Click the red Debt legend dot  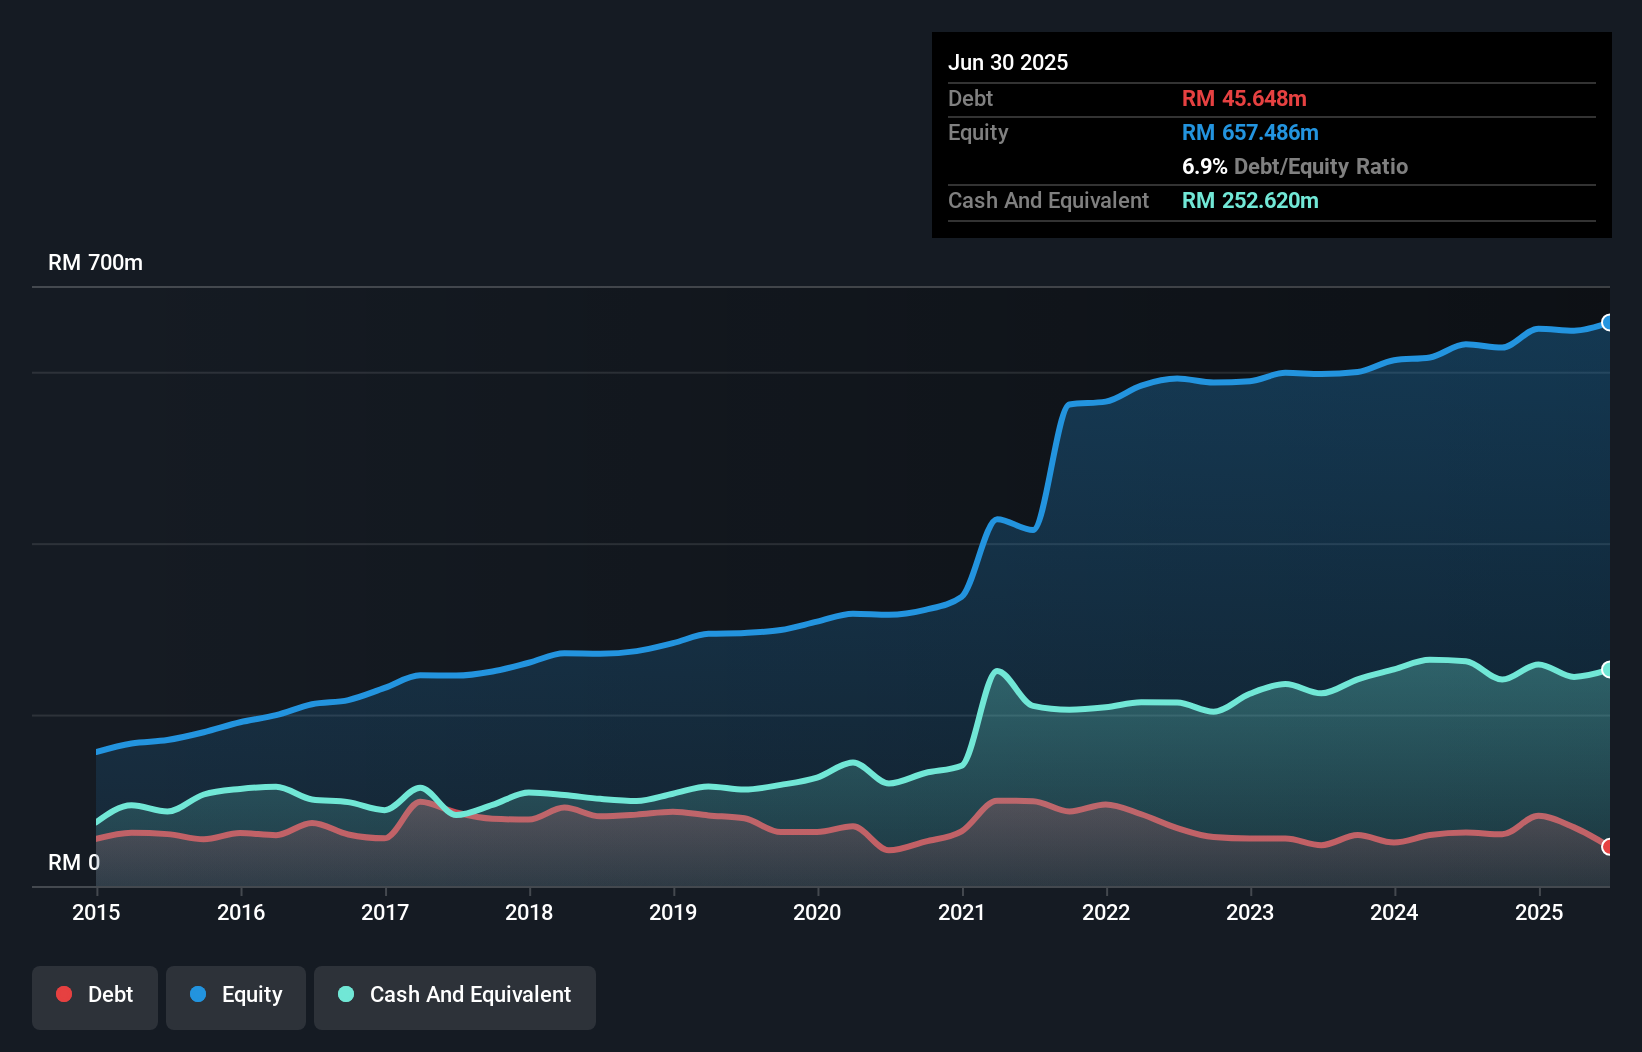[x=64, y=994]
